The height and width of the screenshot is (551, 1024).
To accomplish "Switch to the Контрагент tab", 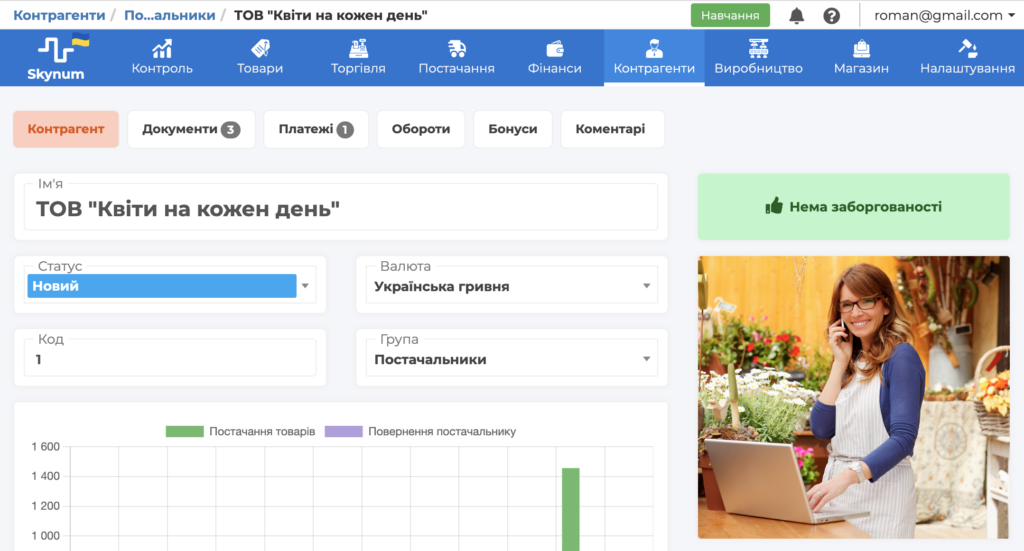I will point(66,129).
